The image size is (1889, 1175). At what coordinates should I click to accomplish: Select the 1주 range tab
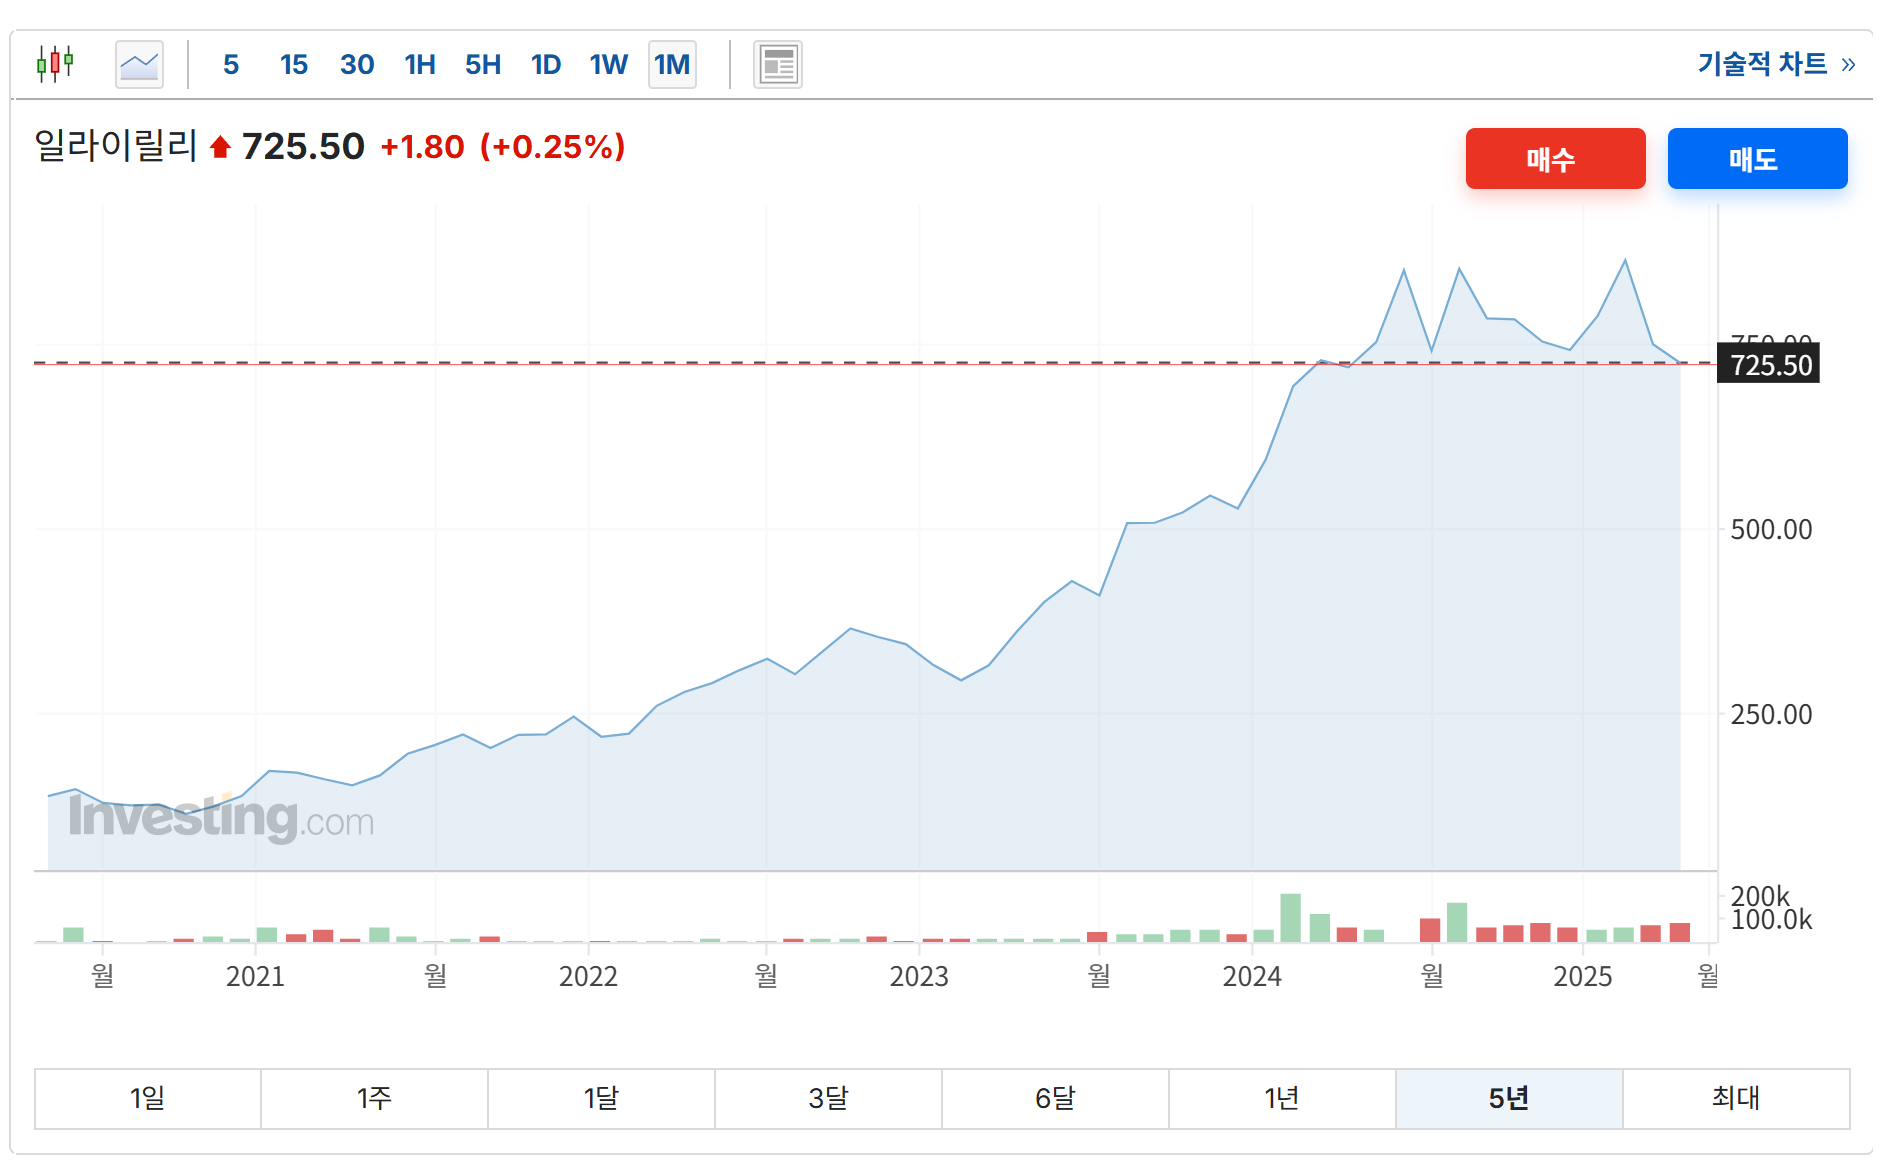click(375, 1099)
